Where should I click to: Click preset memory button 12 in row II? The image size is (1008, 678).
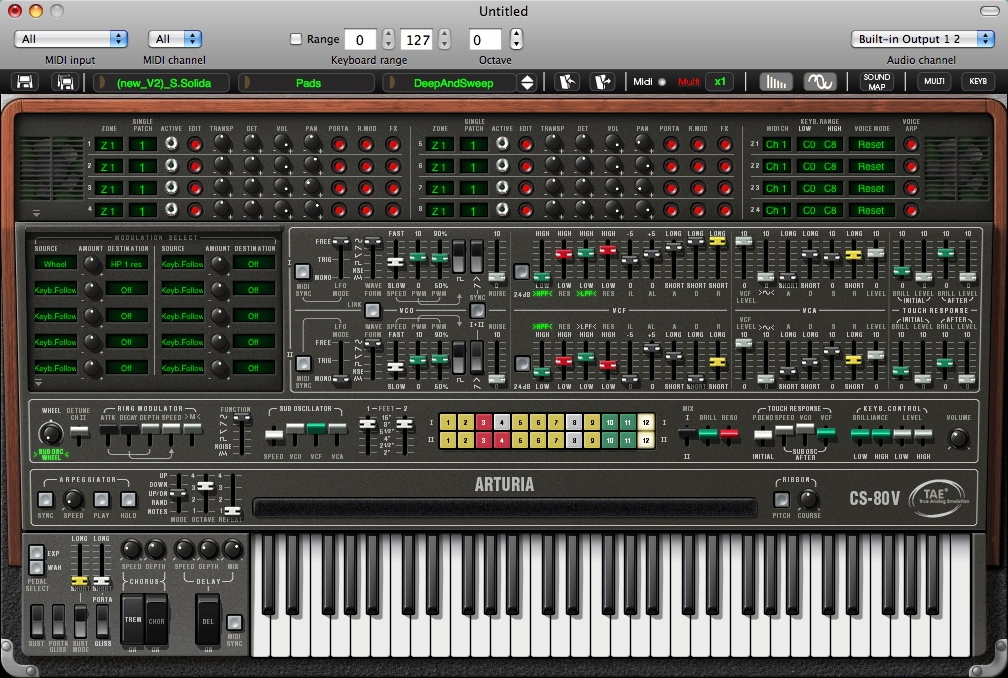point(645,440)
